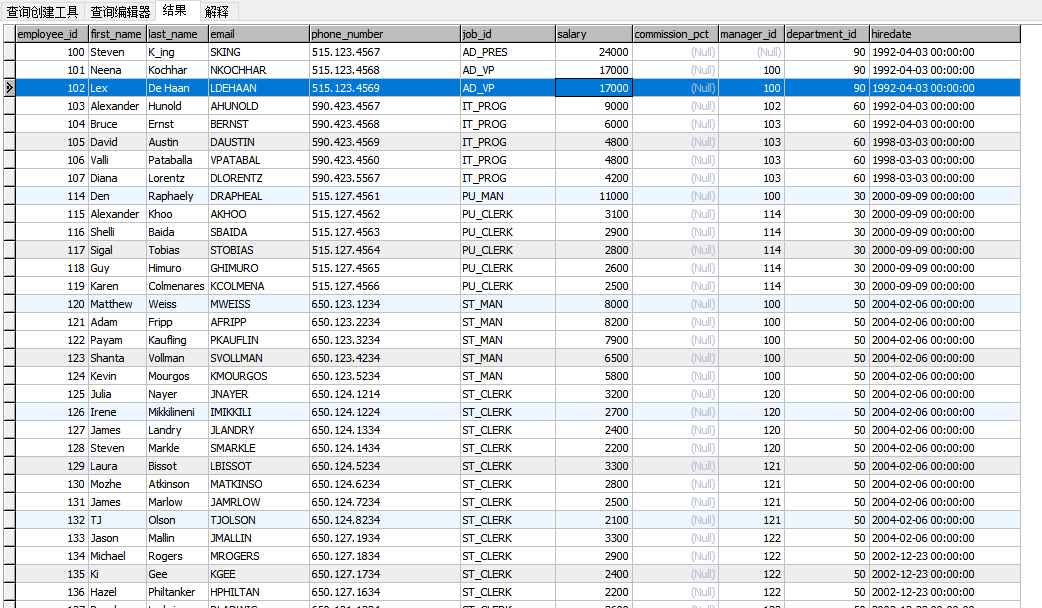
Task: Select the LDEHAAN email cell
Action: tap(259, 88)
